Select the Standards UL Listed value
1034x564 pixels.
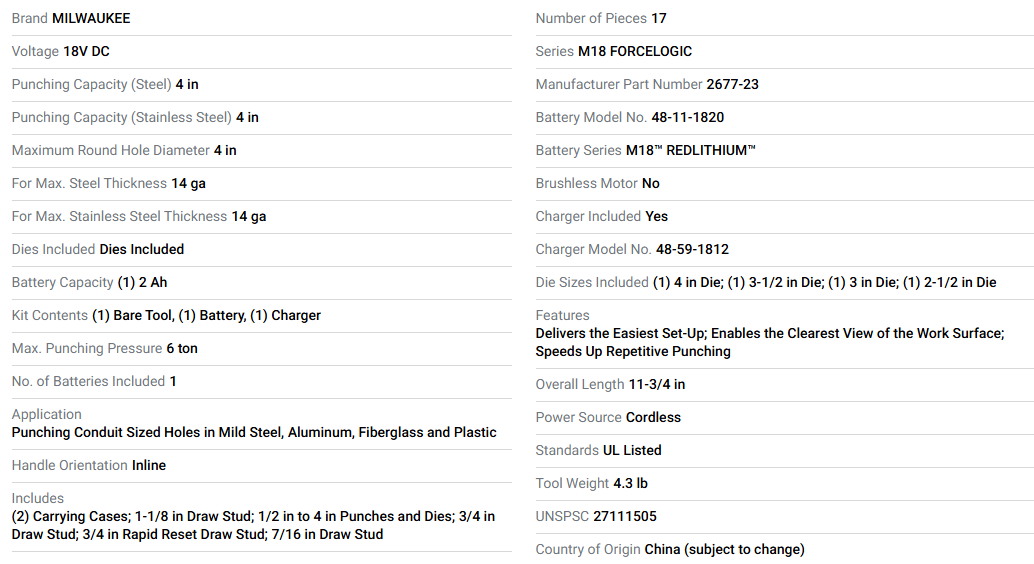pos(632,451)
